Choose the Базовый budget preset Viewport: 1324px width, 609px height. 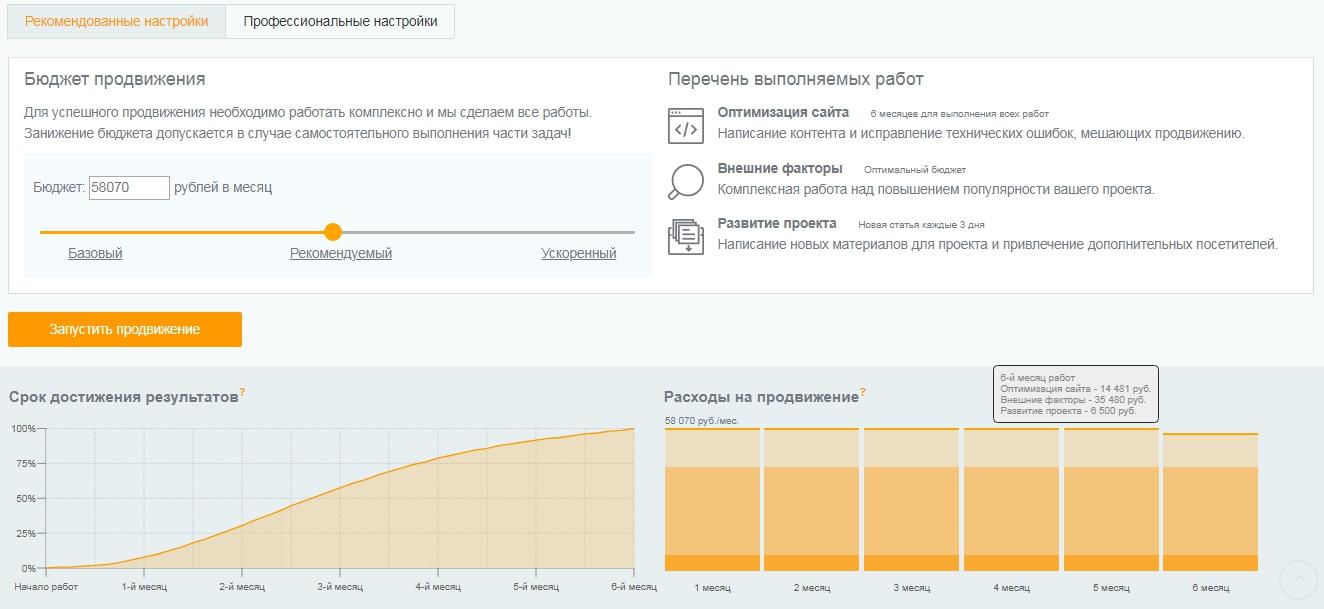click(x=95, y=254)
